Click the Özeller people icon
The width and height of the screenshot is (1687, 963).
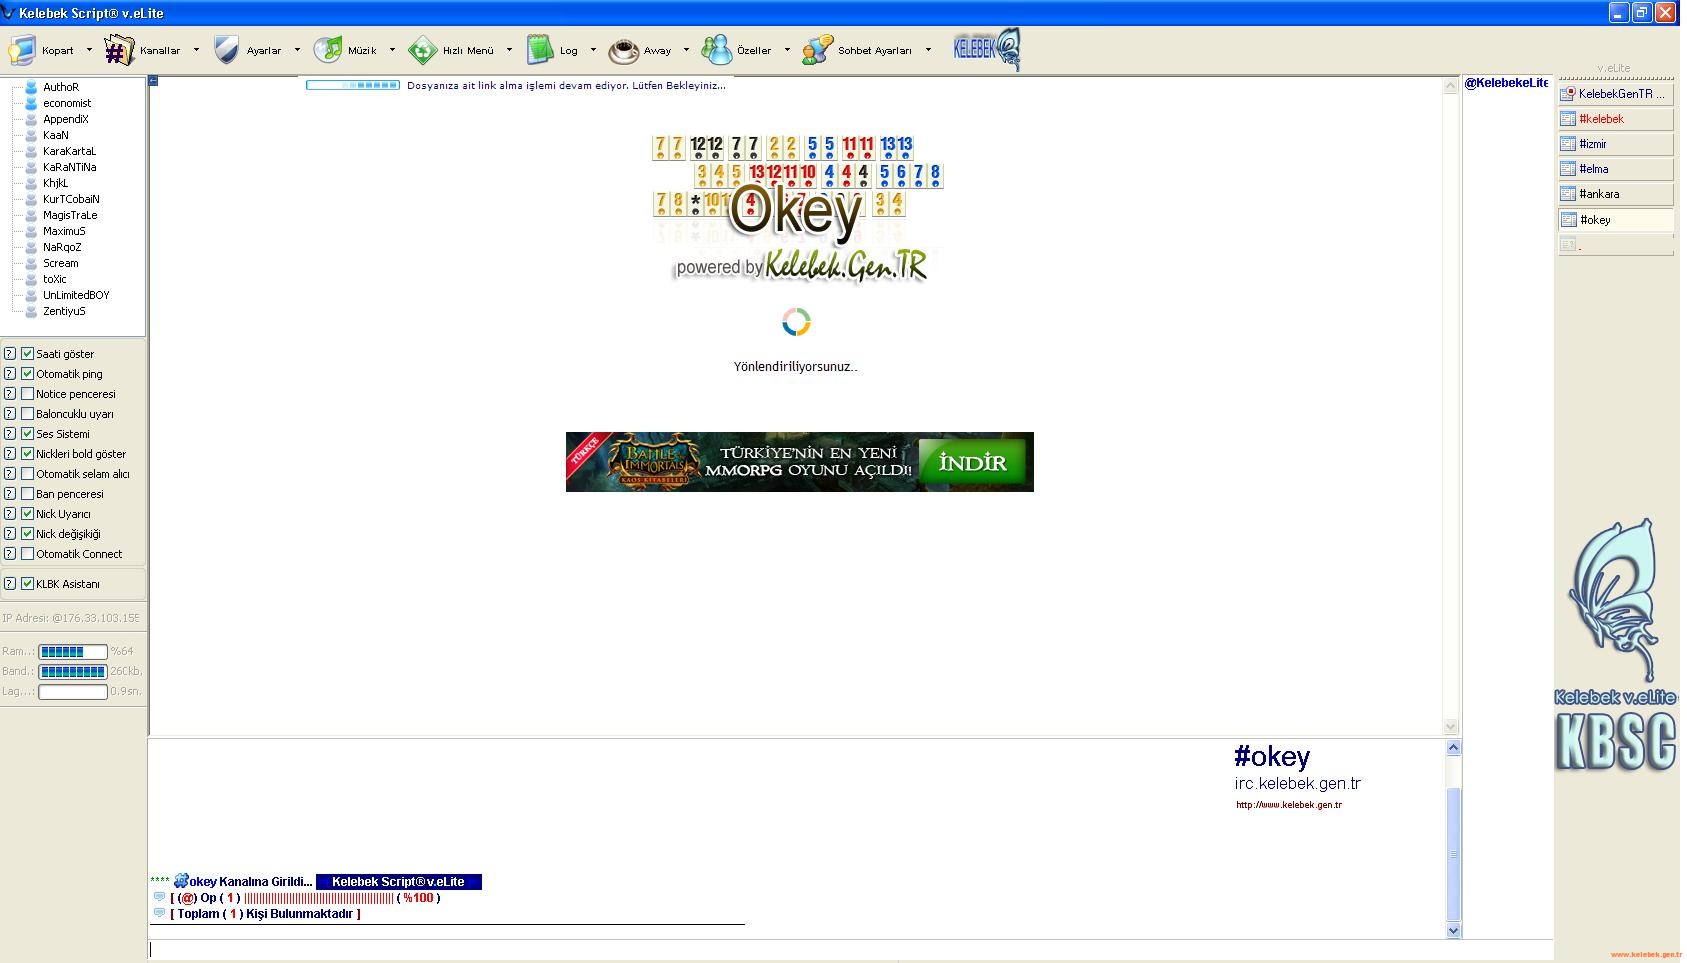(716, 49)
